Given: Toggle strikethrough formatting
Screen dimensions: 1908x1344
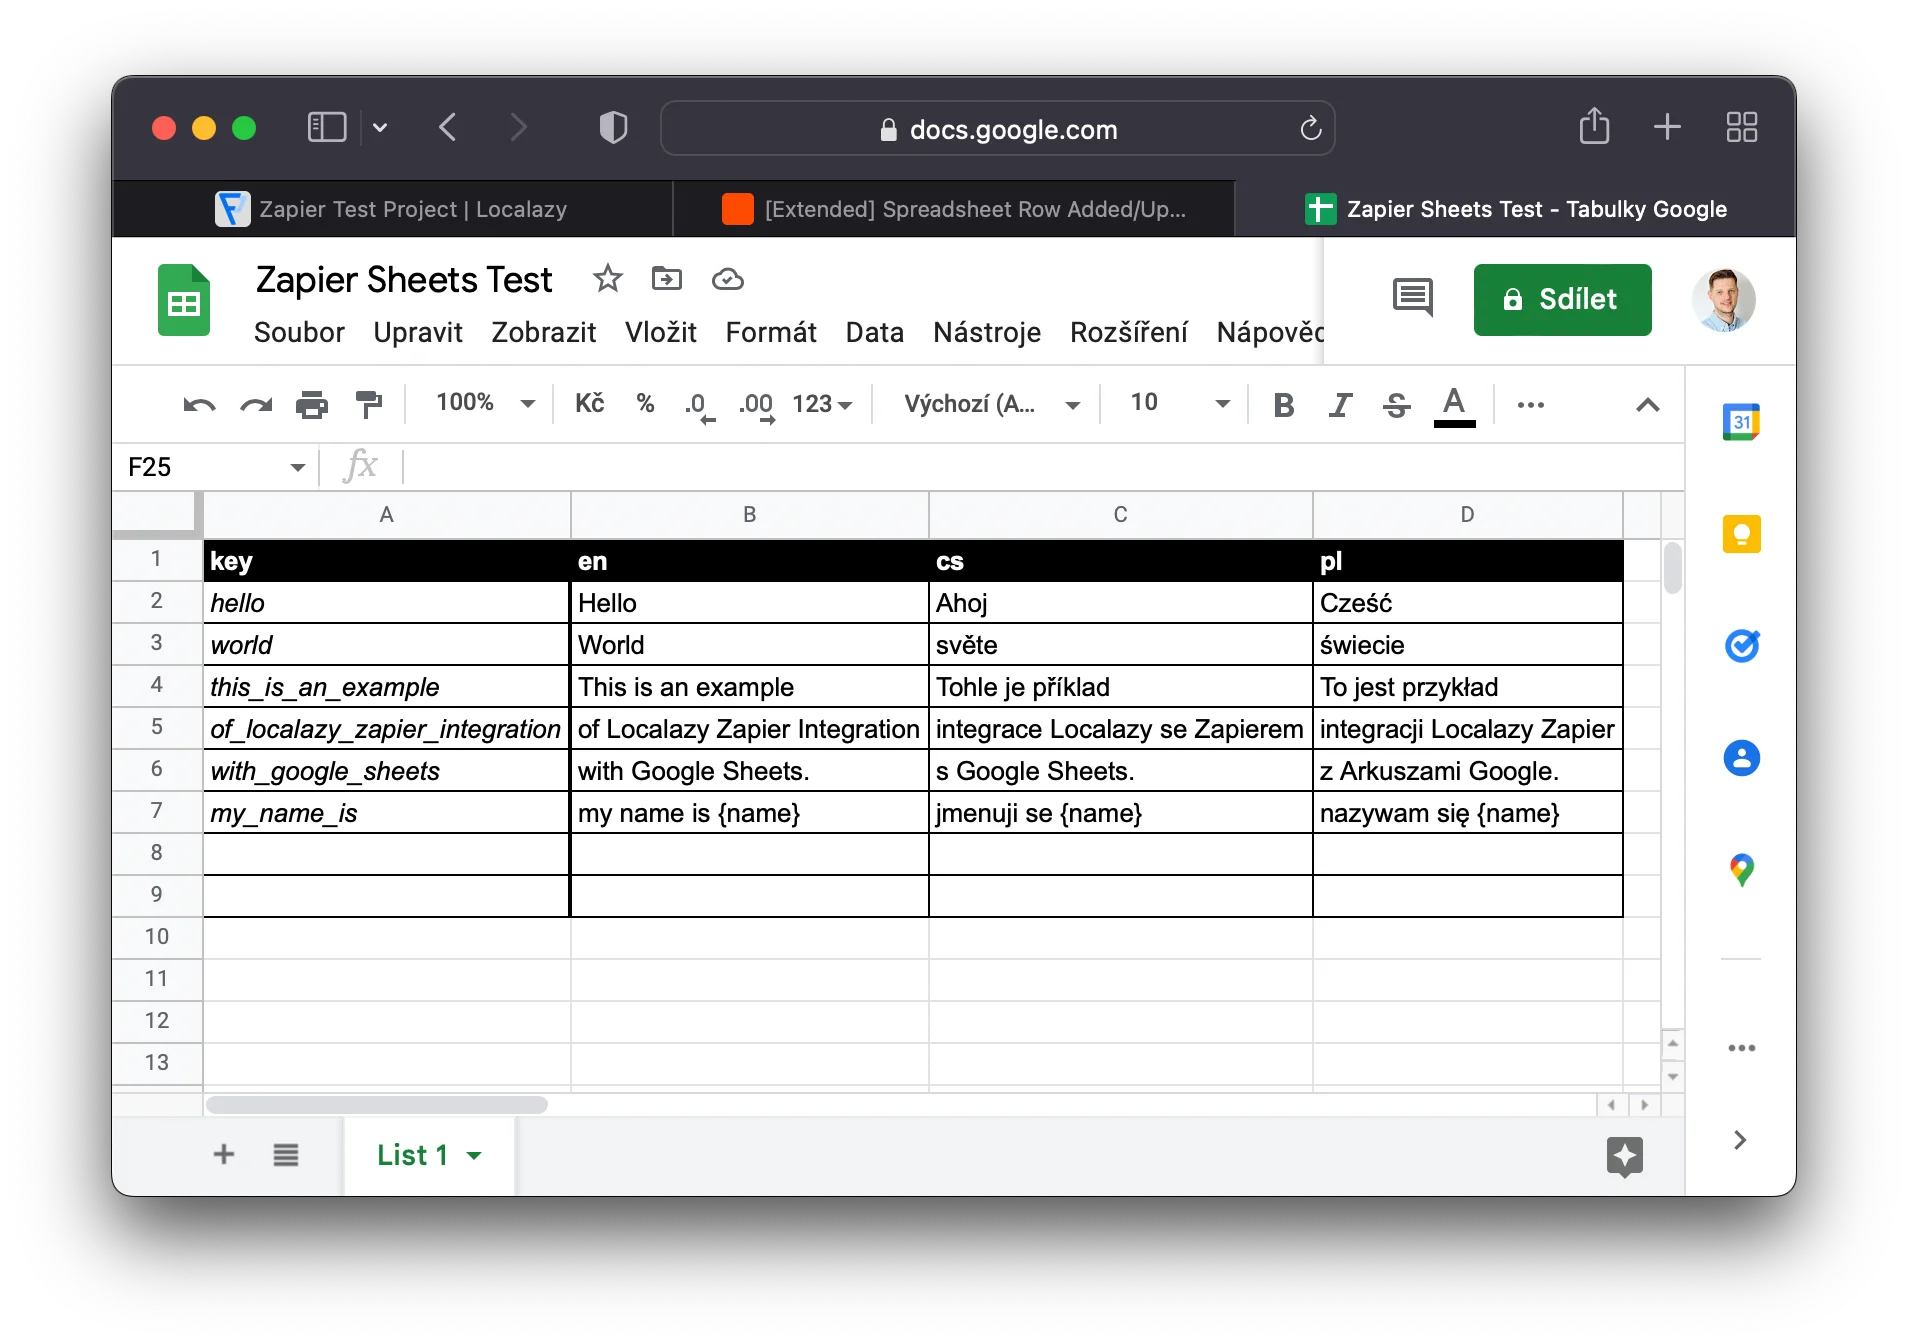Looking at the screenshot, I should point(1396,405).
